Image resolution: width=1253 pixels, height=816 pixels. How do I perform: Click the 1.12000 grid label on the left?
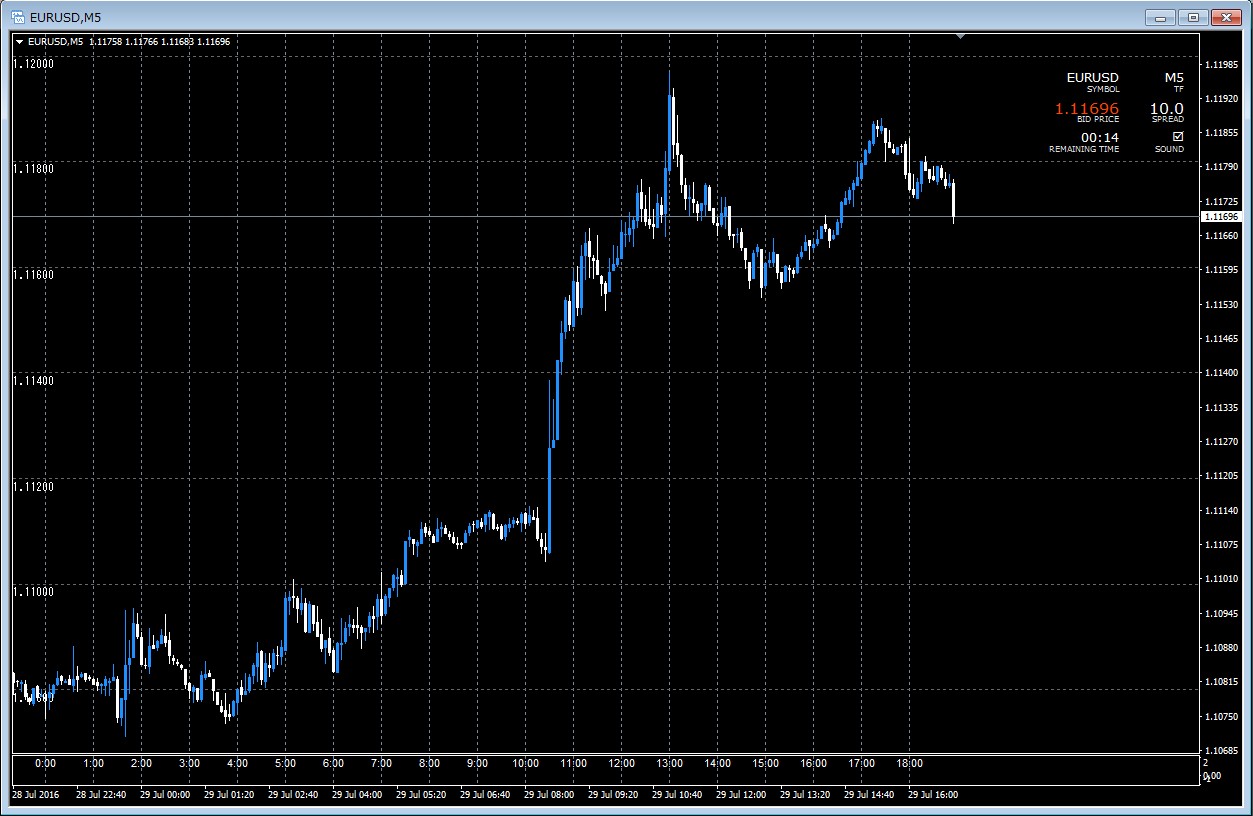(x=33, y=63)
